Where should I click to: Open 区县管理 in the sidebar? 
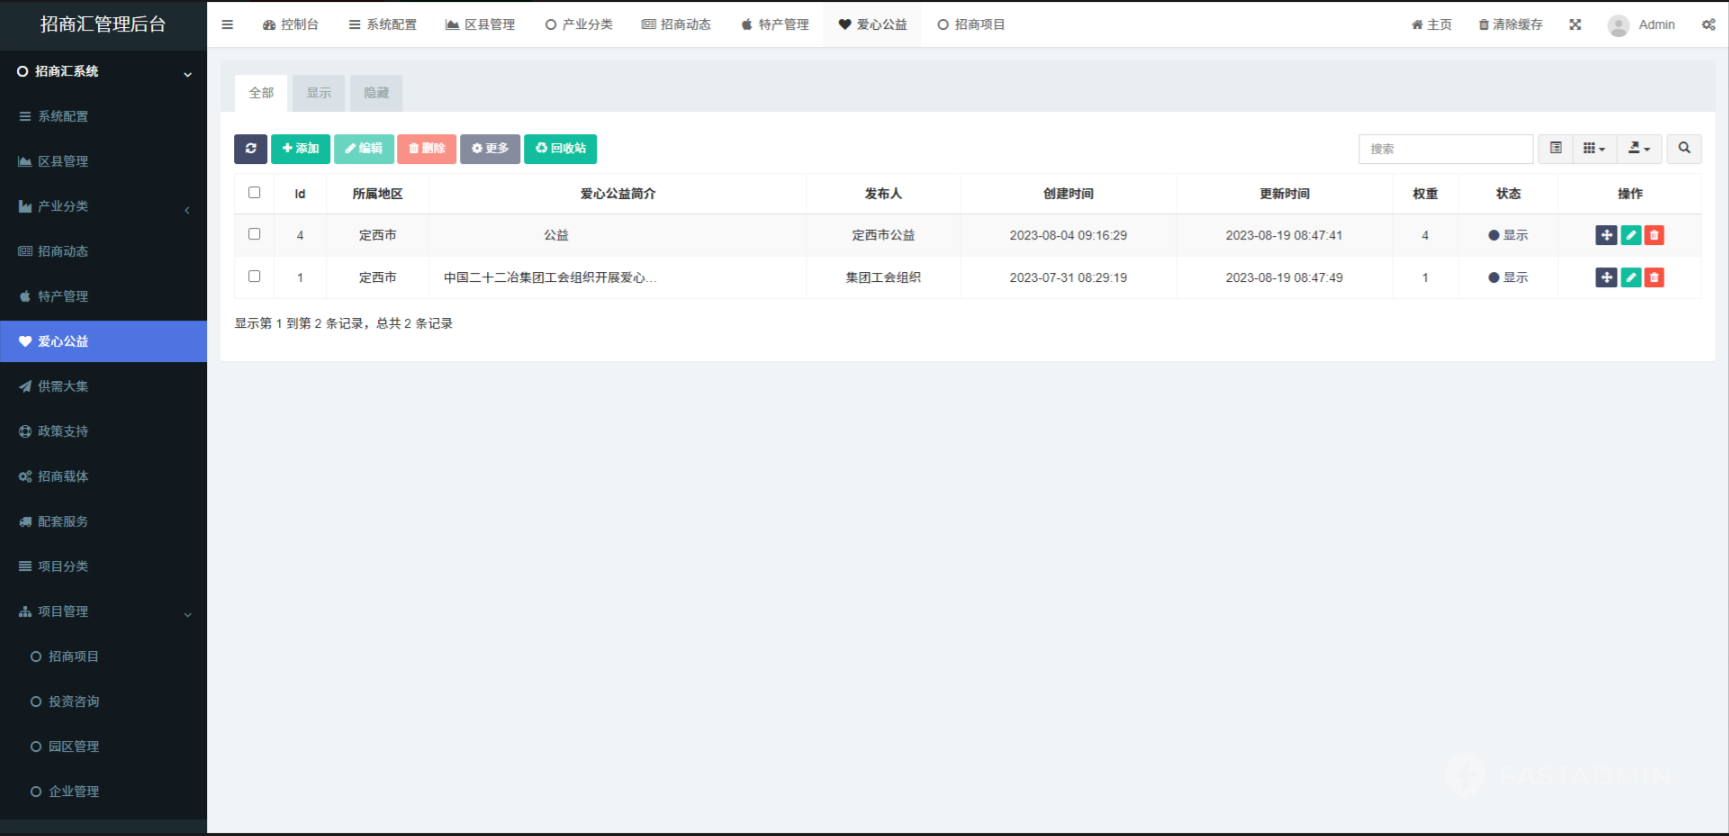coord(103,161)
